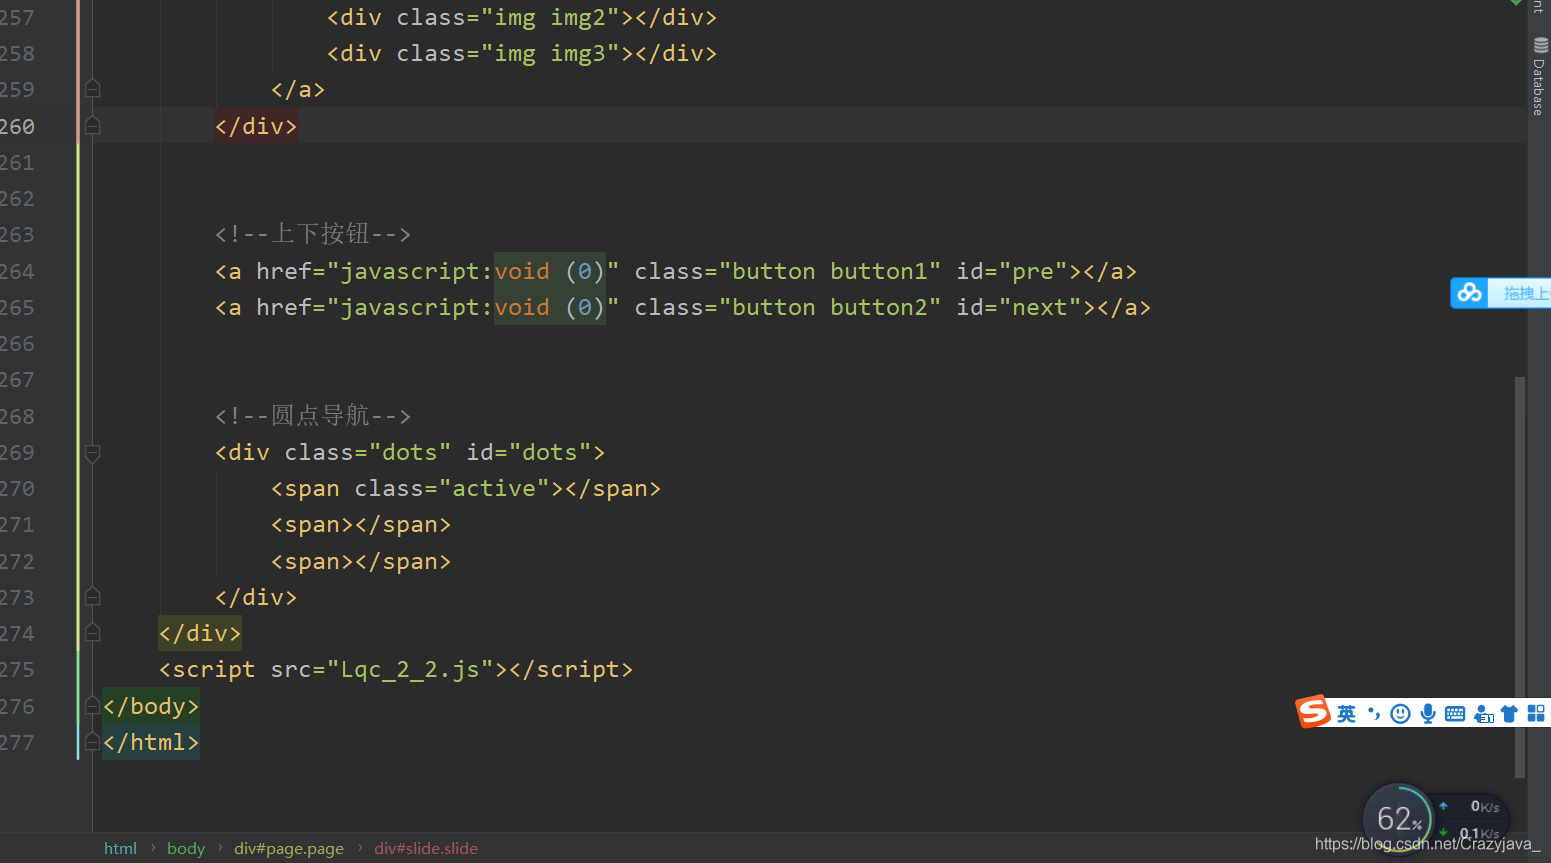Click the editor vertical scrollbar thumb

[1520, 576]
